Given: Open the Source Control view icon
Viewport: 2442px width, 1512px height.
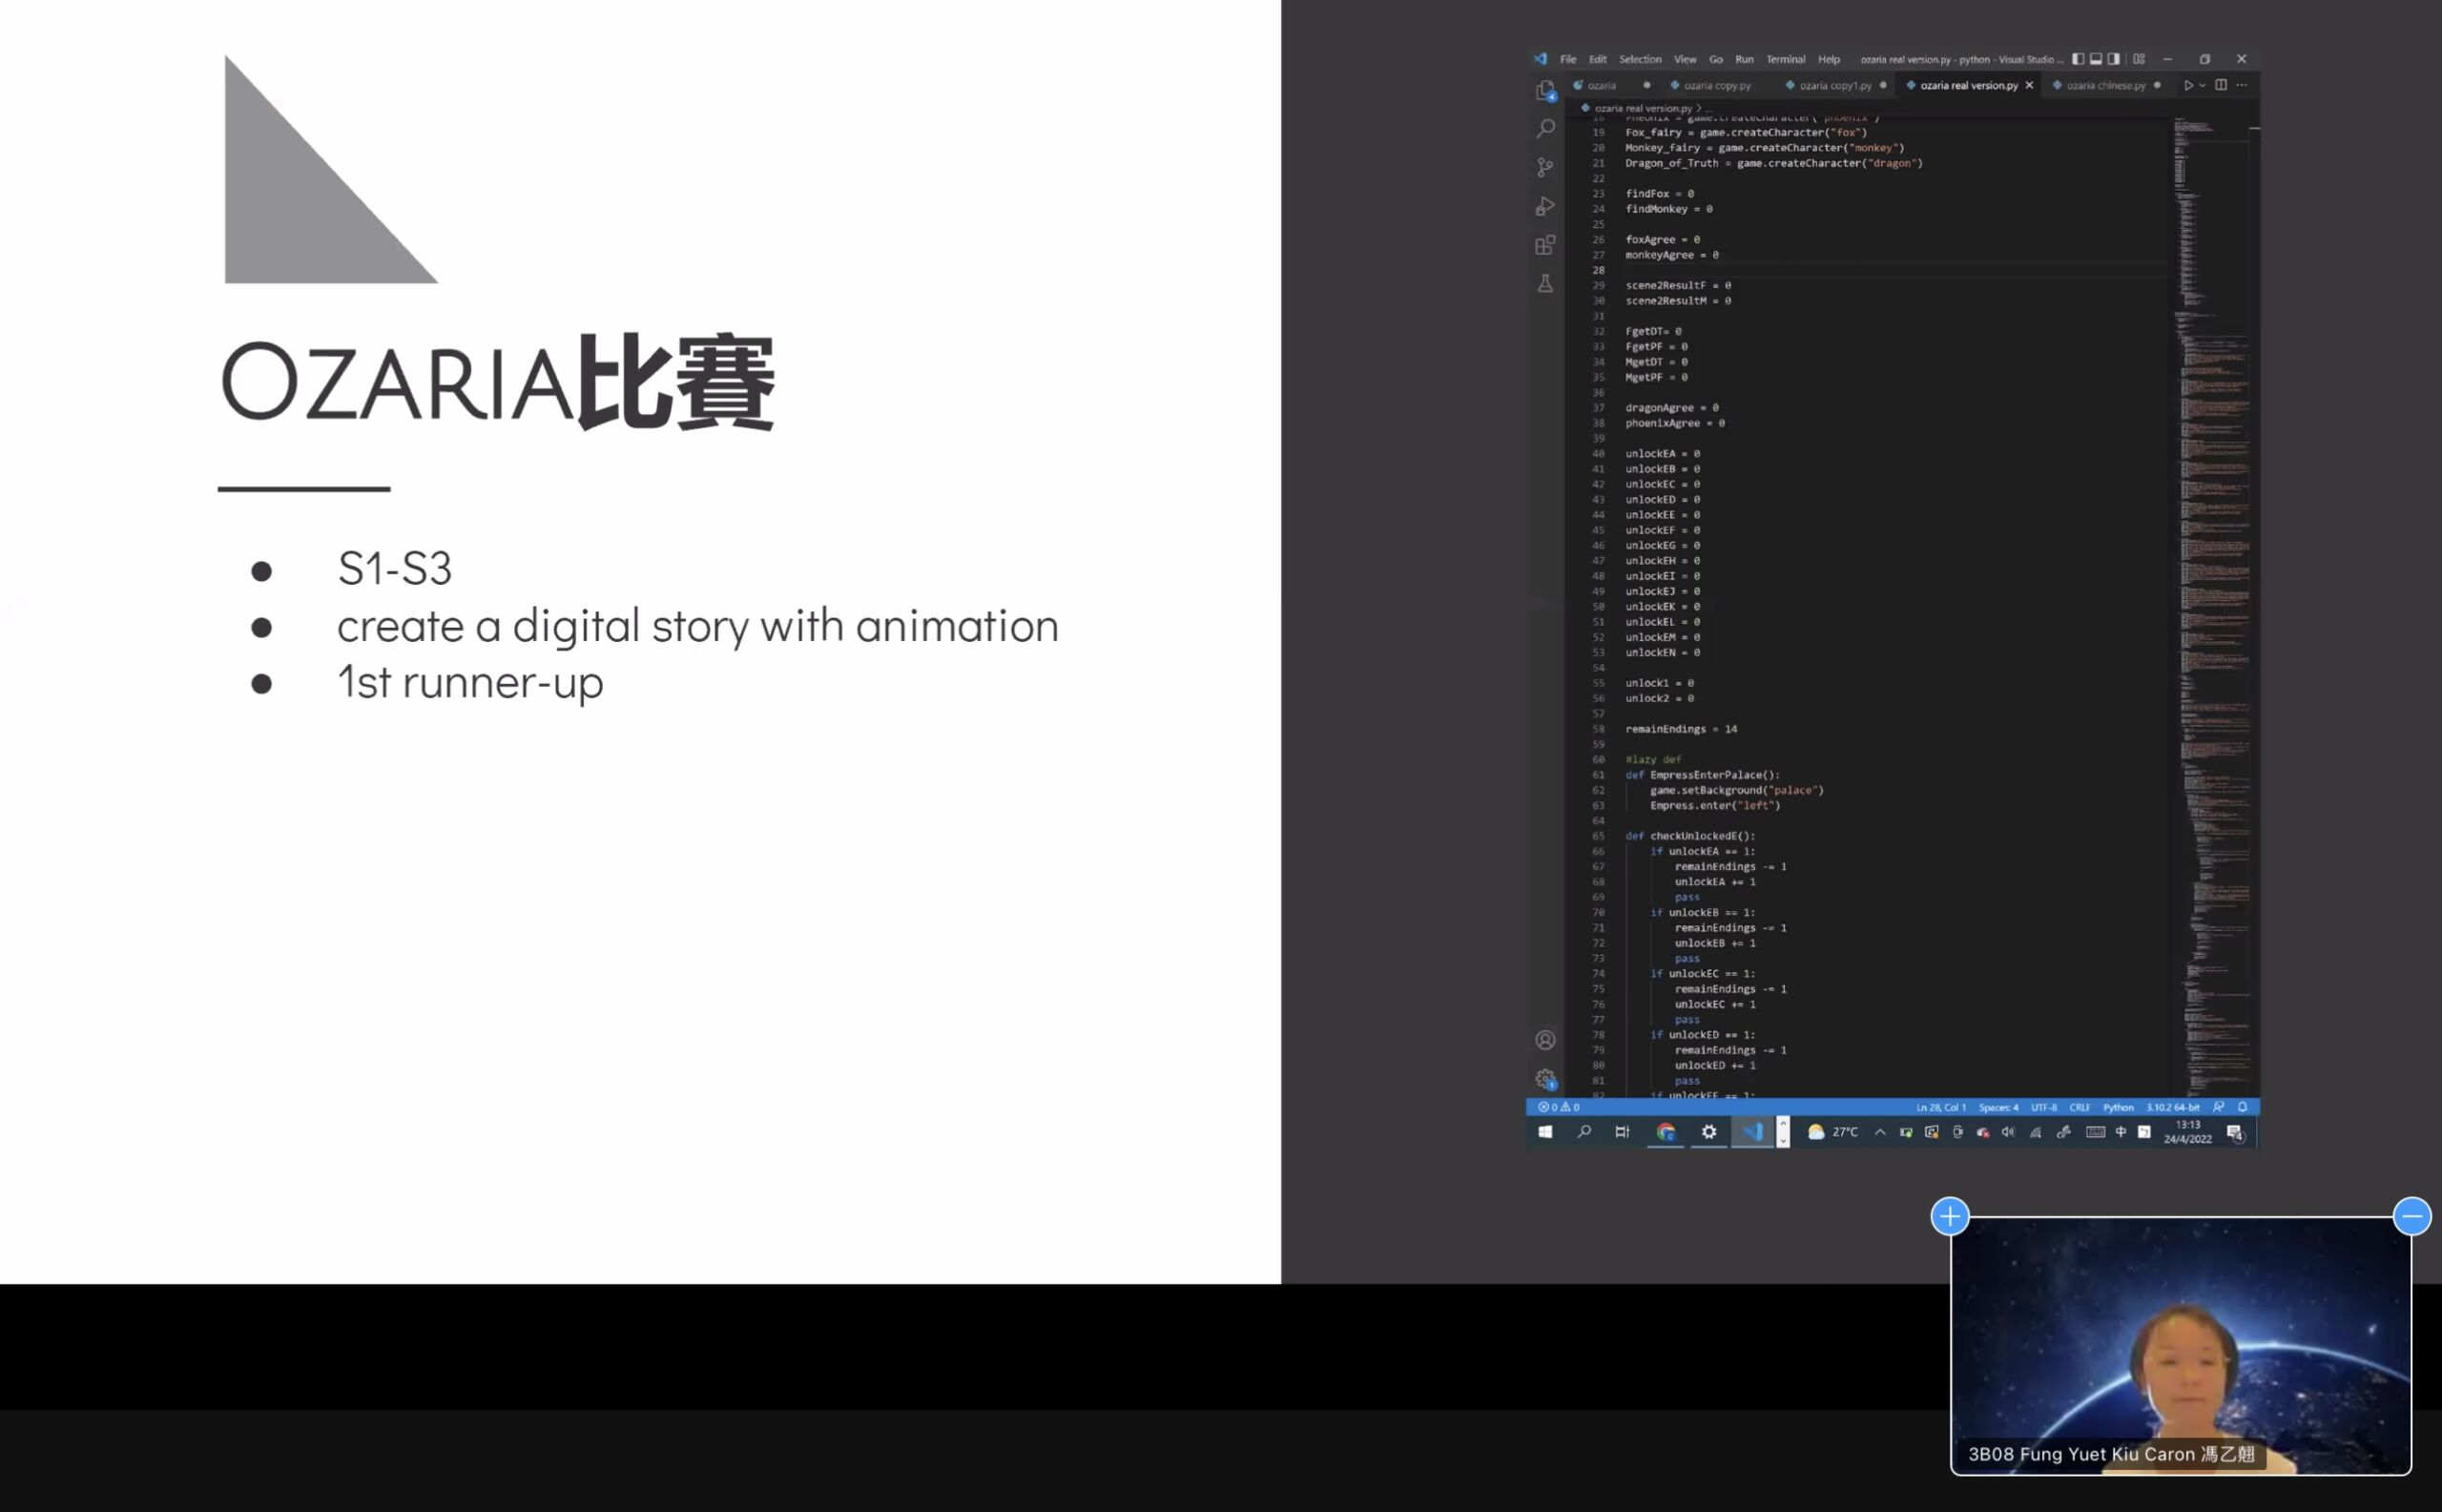Looking at the screenshot, I should [1545, 167].
